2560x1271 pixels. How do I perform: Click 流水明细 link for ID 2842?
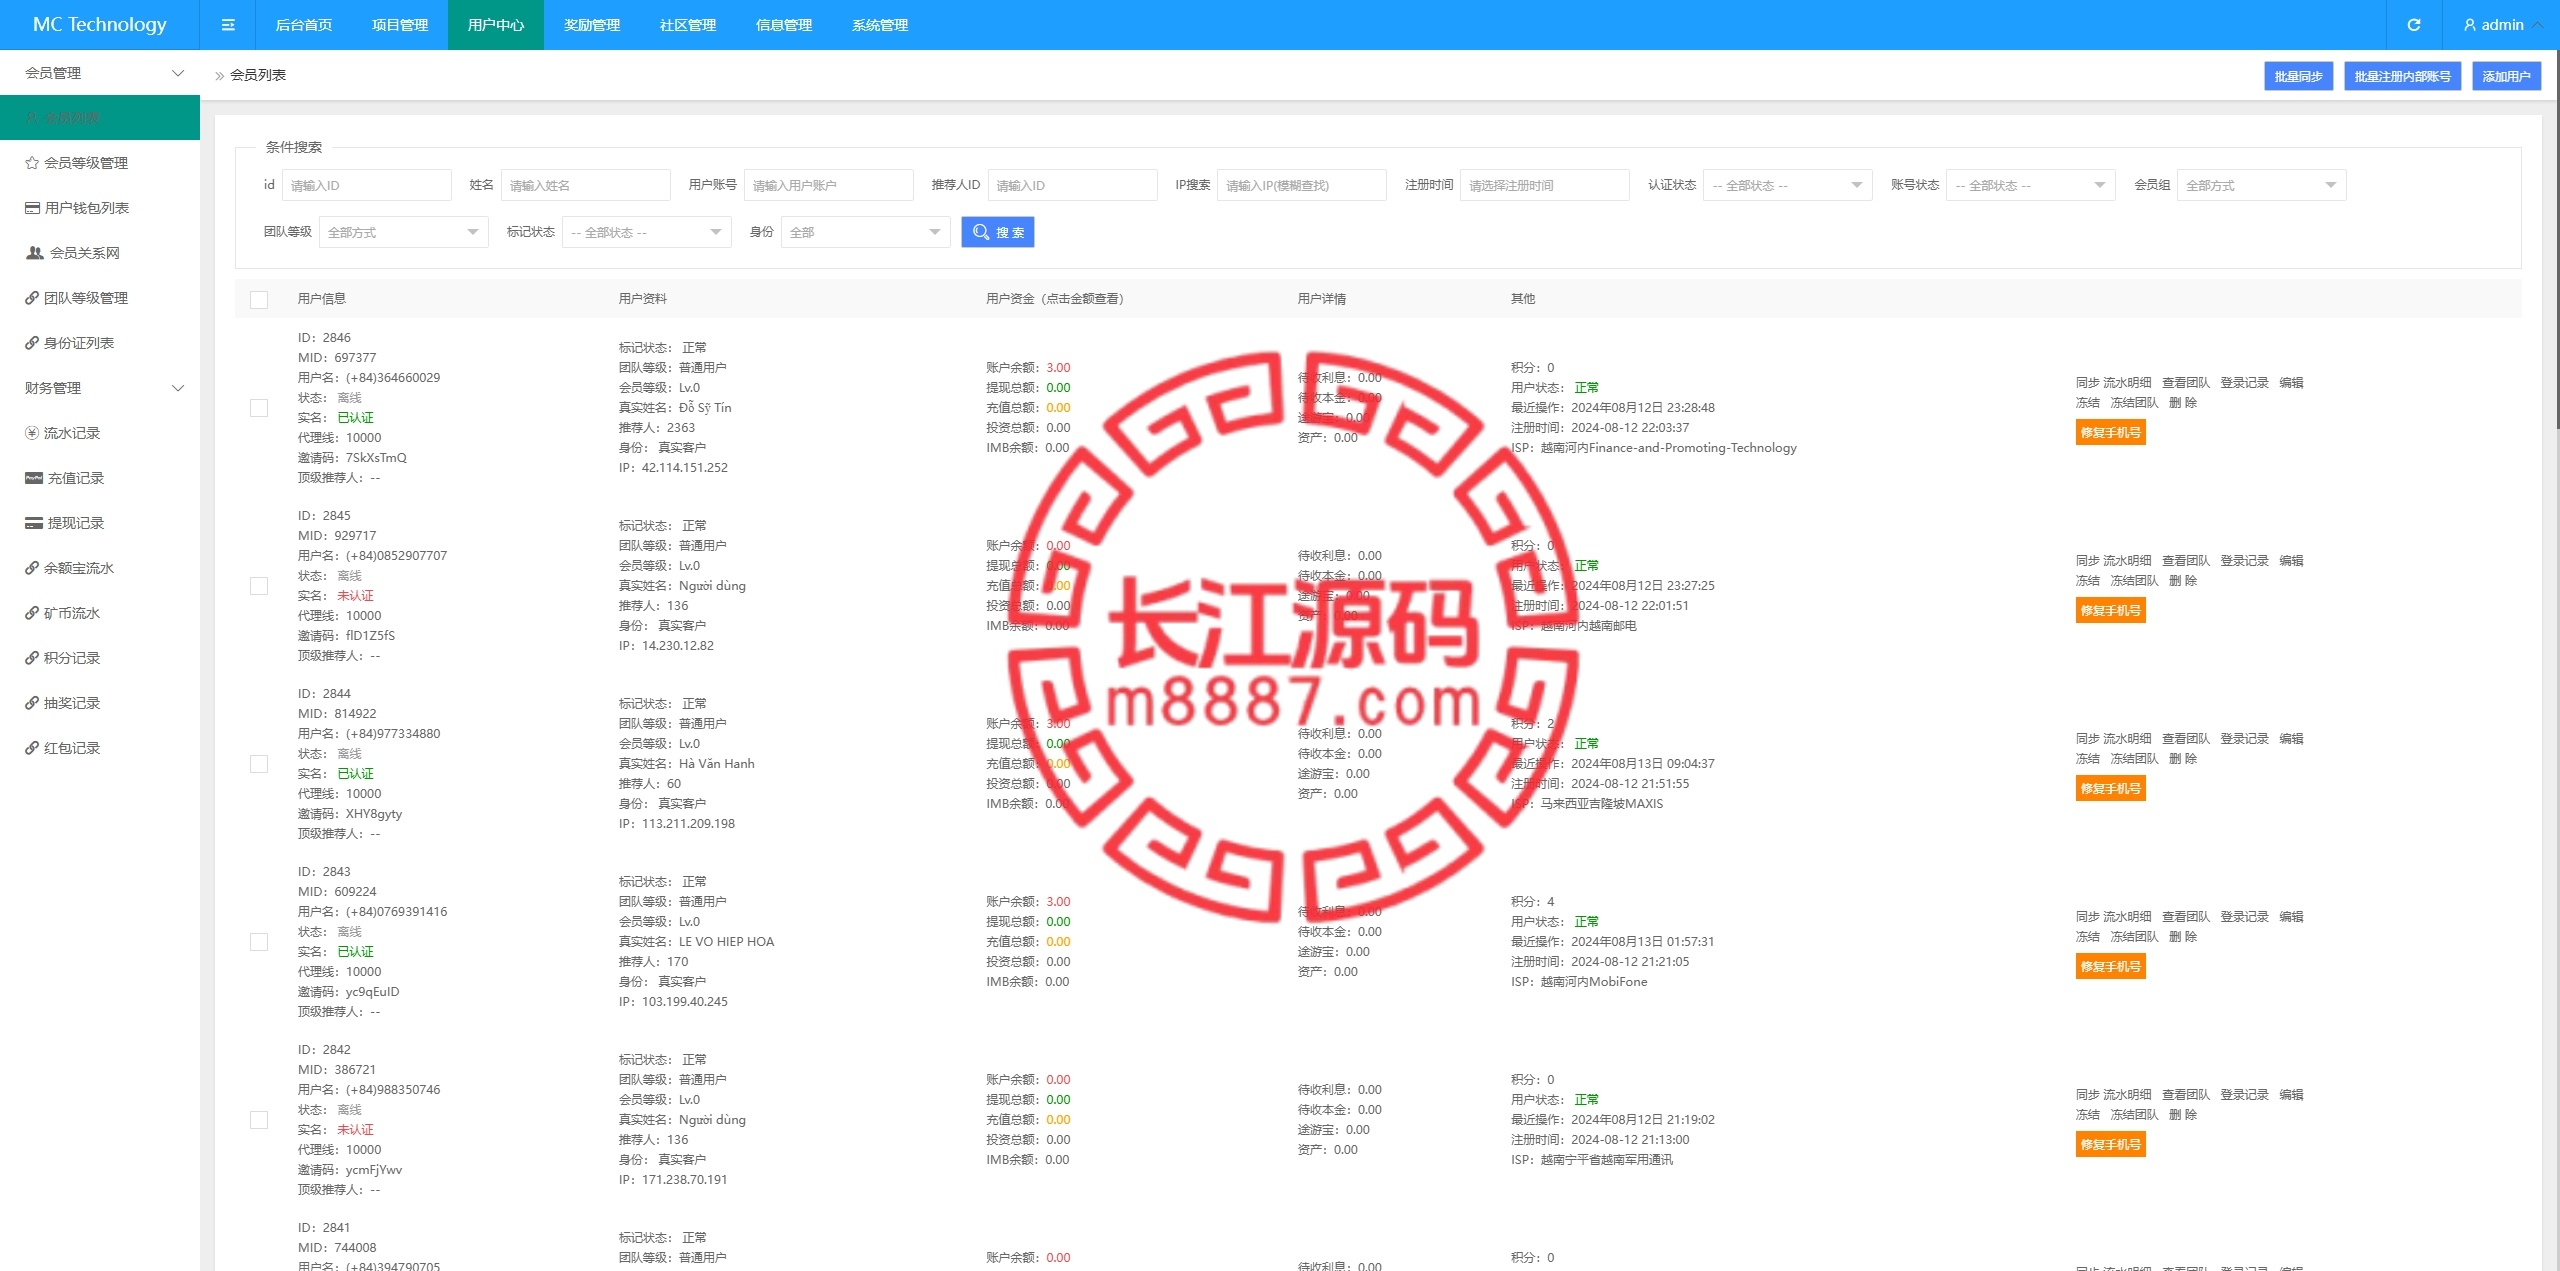(x=2127, y=1095)
